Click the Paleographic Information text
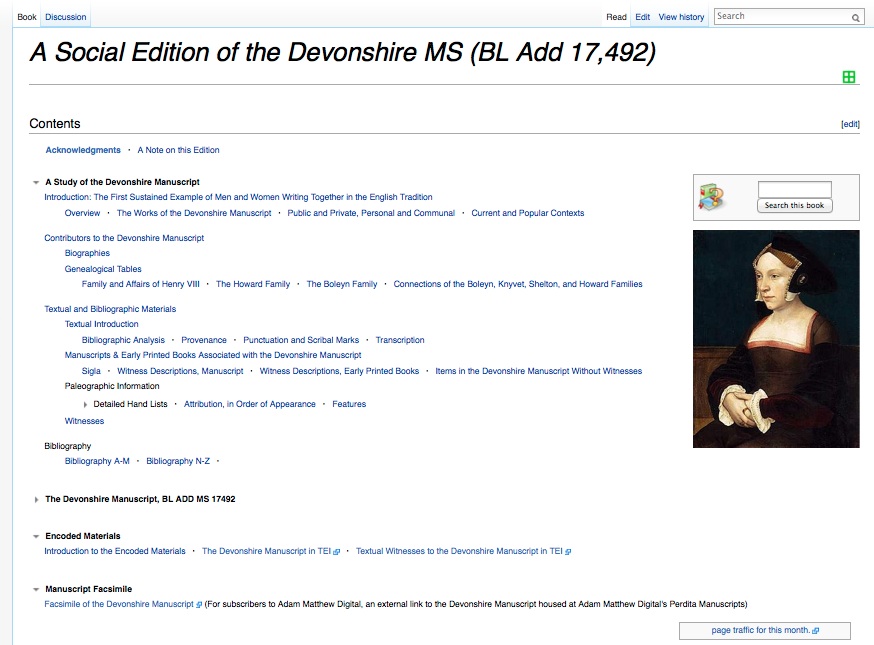This screenshot has height=645, width=874. coord(112,386)
